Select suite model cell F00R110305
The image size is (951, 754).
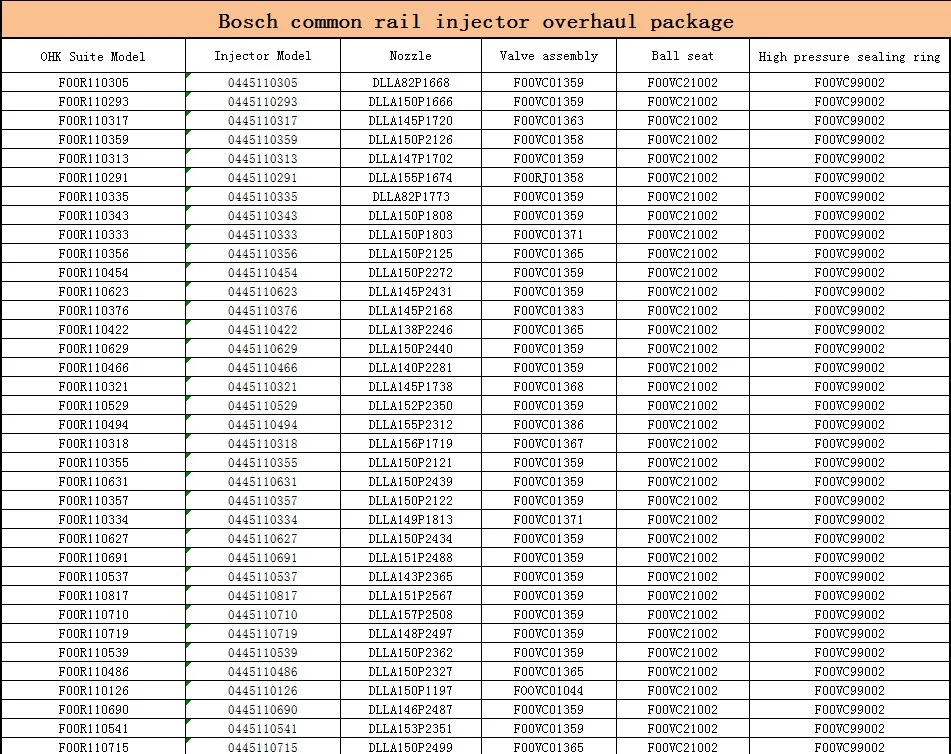click(93, 82)
